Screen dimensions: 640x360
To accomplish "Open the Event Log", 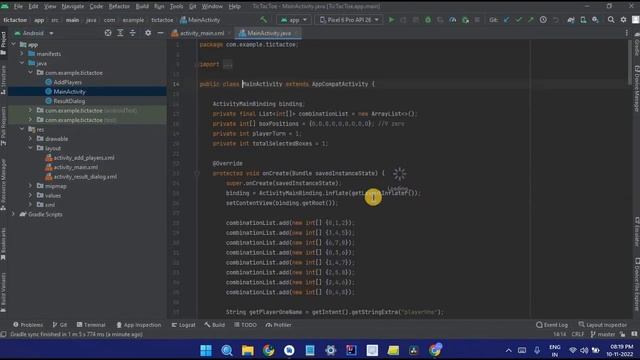I will pos(552,325).
